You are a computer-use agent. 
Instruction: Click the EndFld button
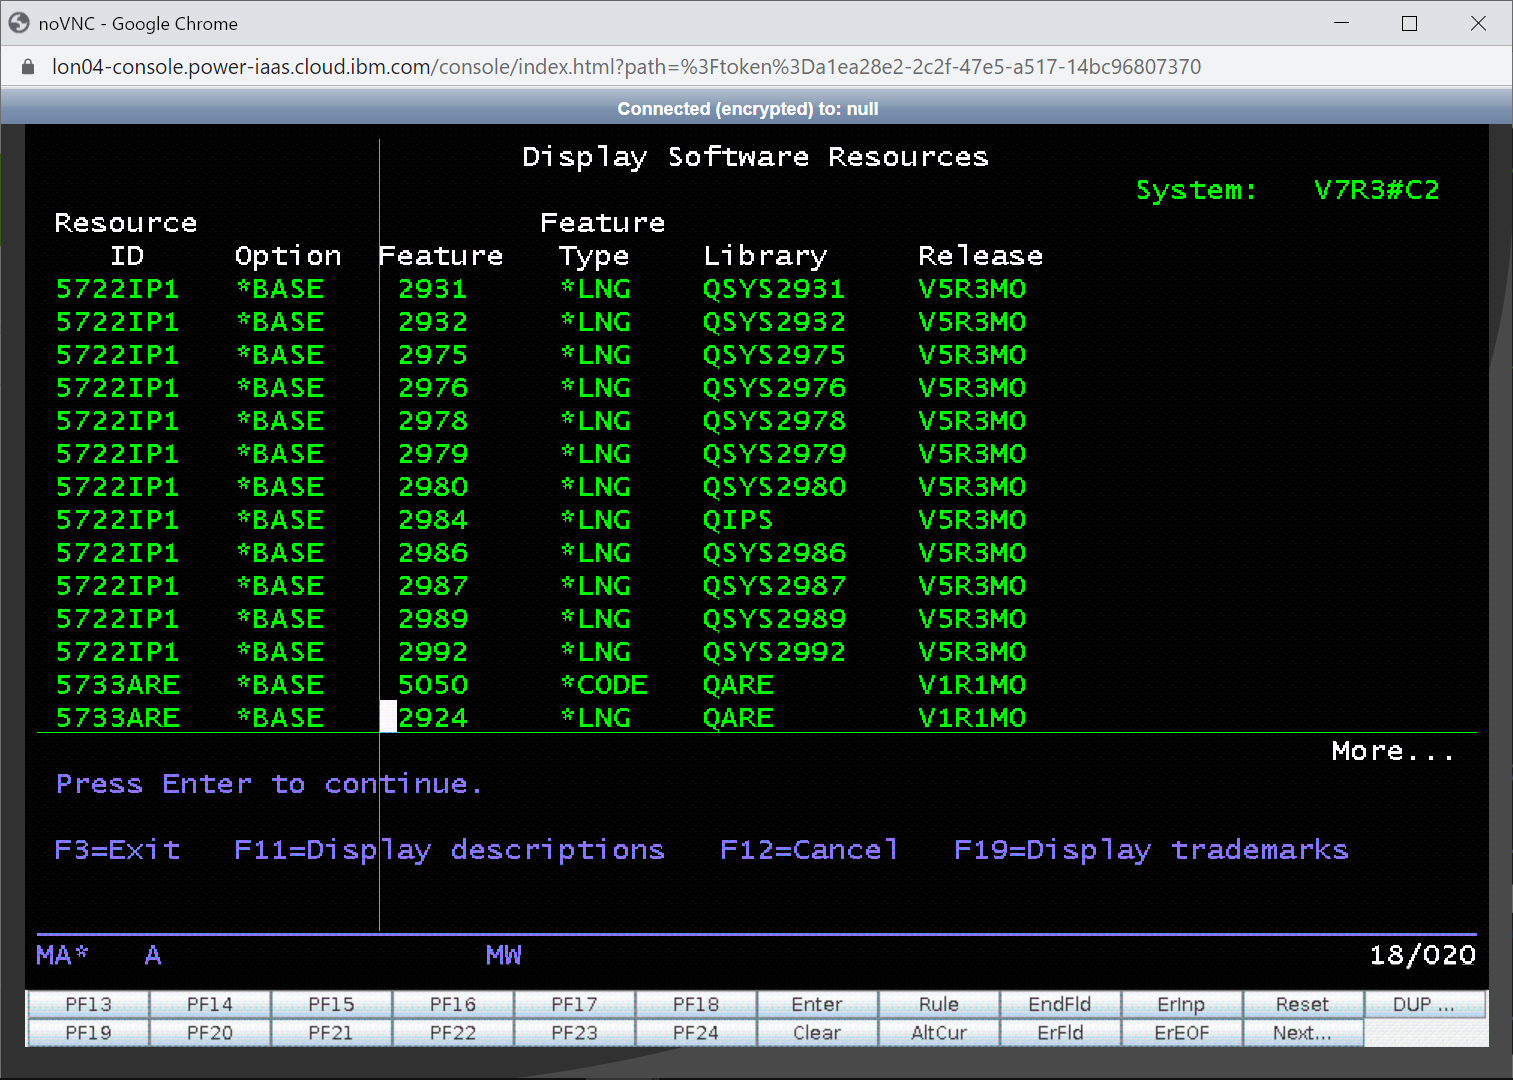(x=1060, y=1004)
